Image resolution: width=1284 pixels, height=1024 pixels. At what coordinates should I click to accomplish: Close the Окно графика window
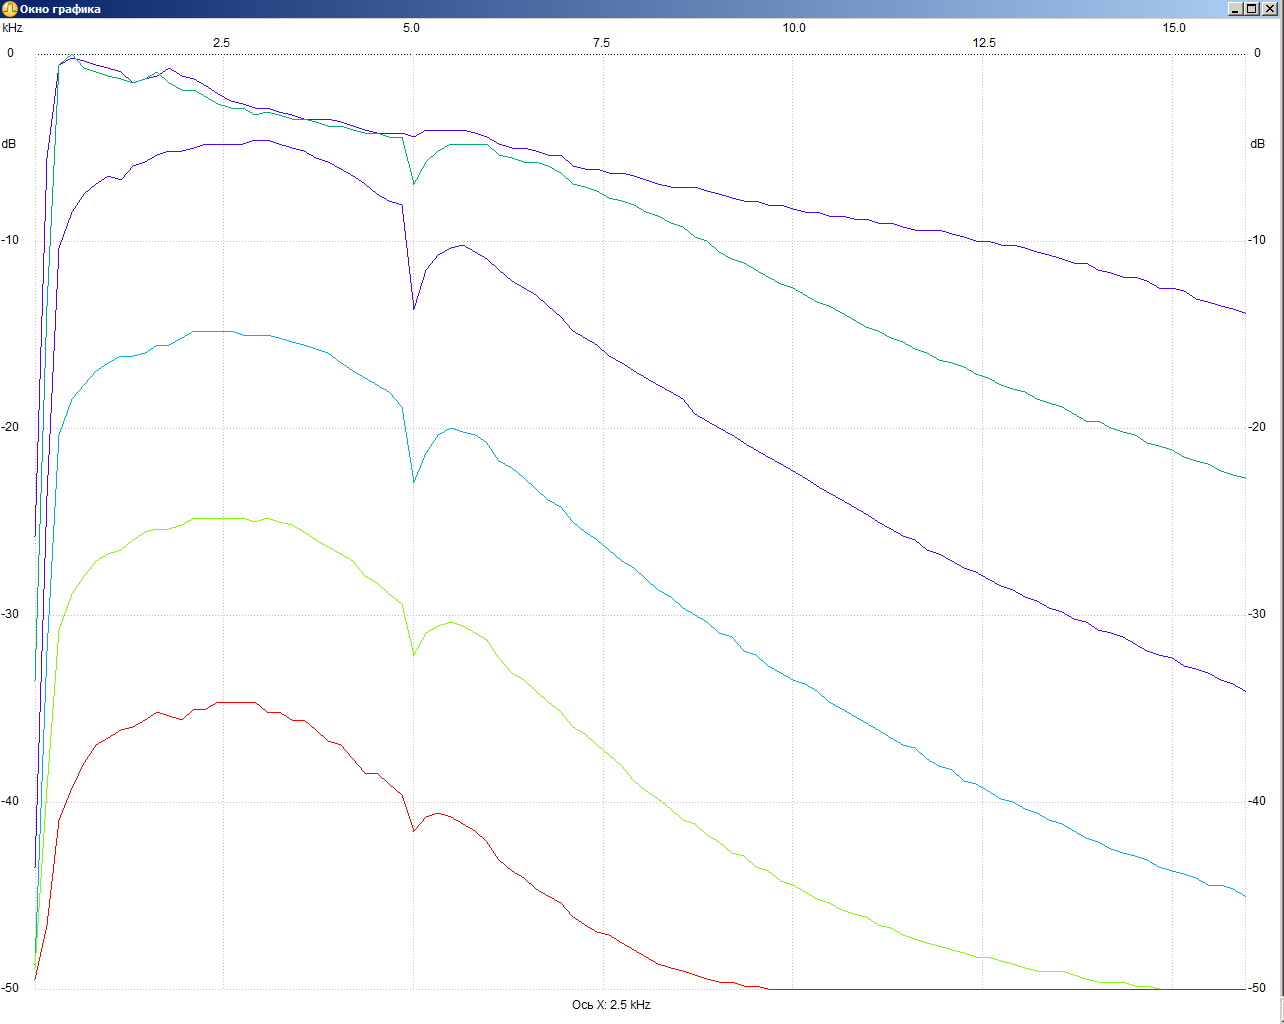pos(1270,9)
